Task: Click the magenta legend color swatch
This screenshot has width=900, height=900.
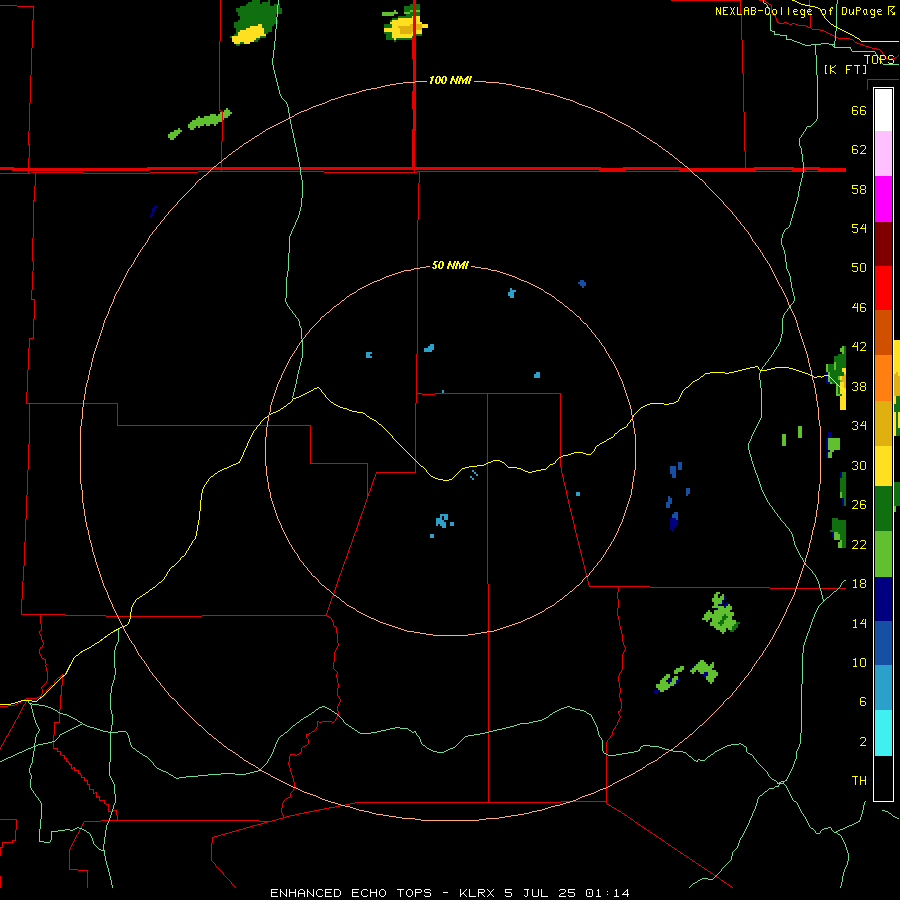Action: coord(883,199)
